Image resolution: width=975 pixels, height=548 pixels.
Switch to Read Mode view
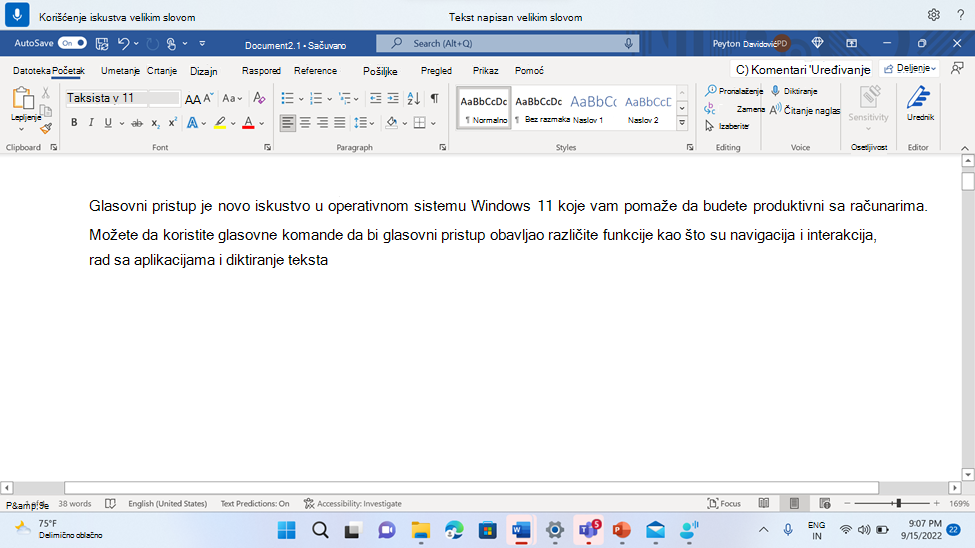764,503
